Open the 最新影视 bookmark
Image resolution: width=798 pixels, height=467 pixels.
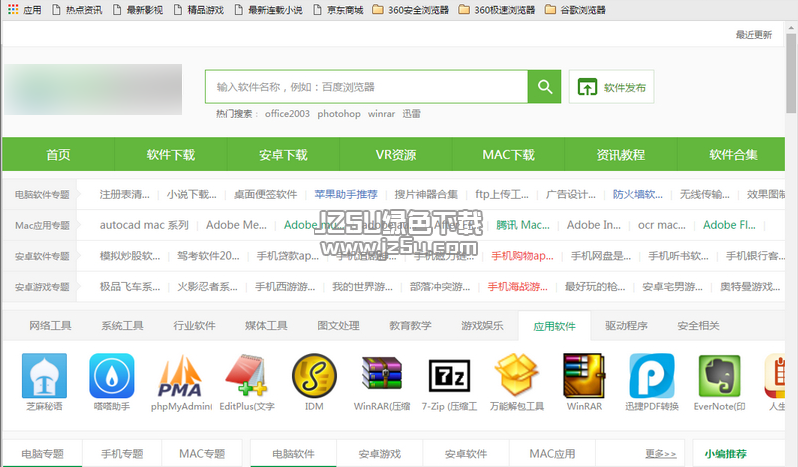[138, 10]
